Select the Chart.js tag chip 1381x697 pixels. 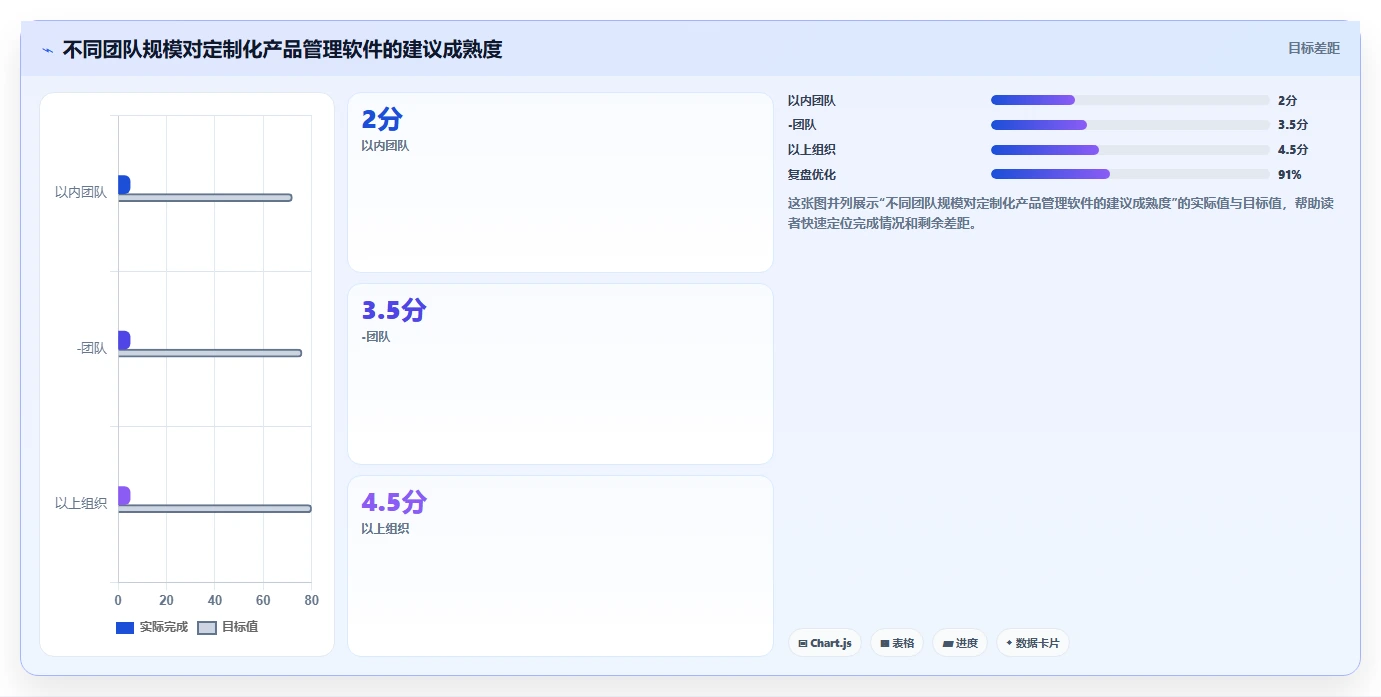[825, 643]
